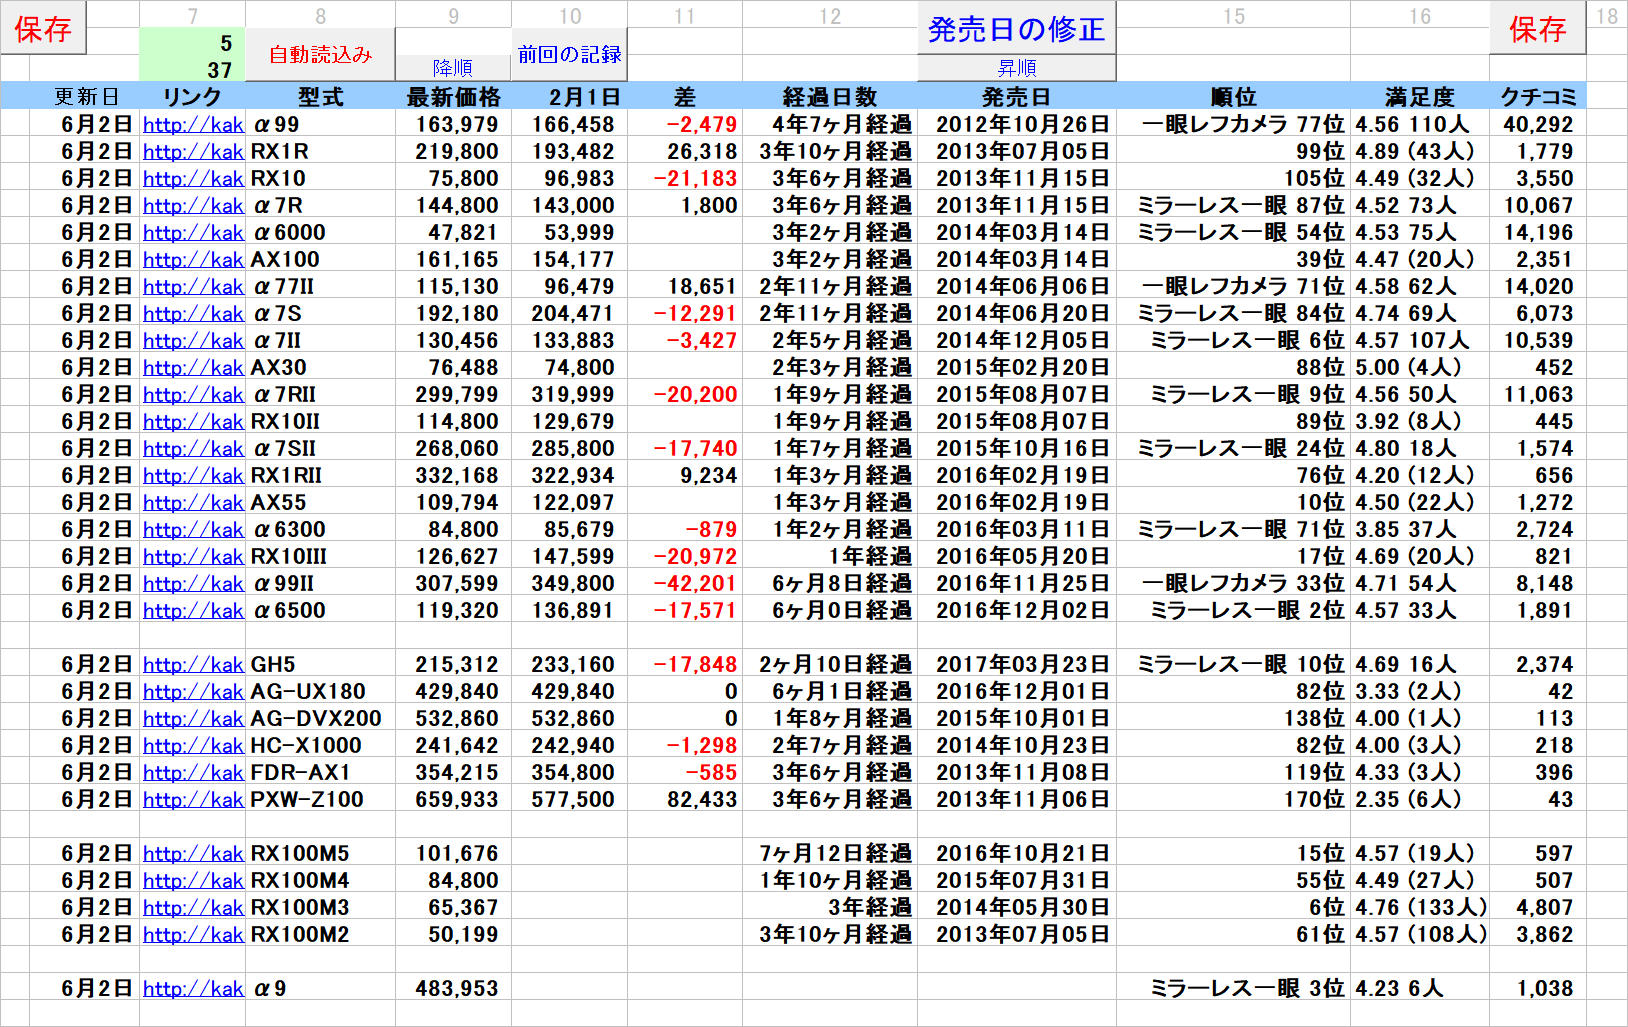
Task: Select the 最新価格 column header
Action: point(453,97)
